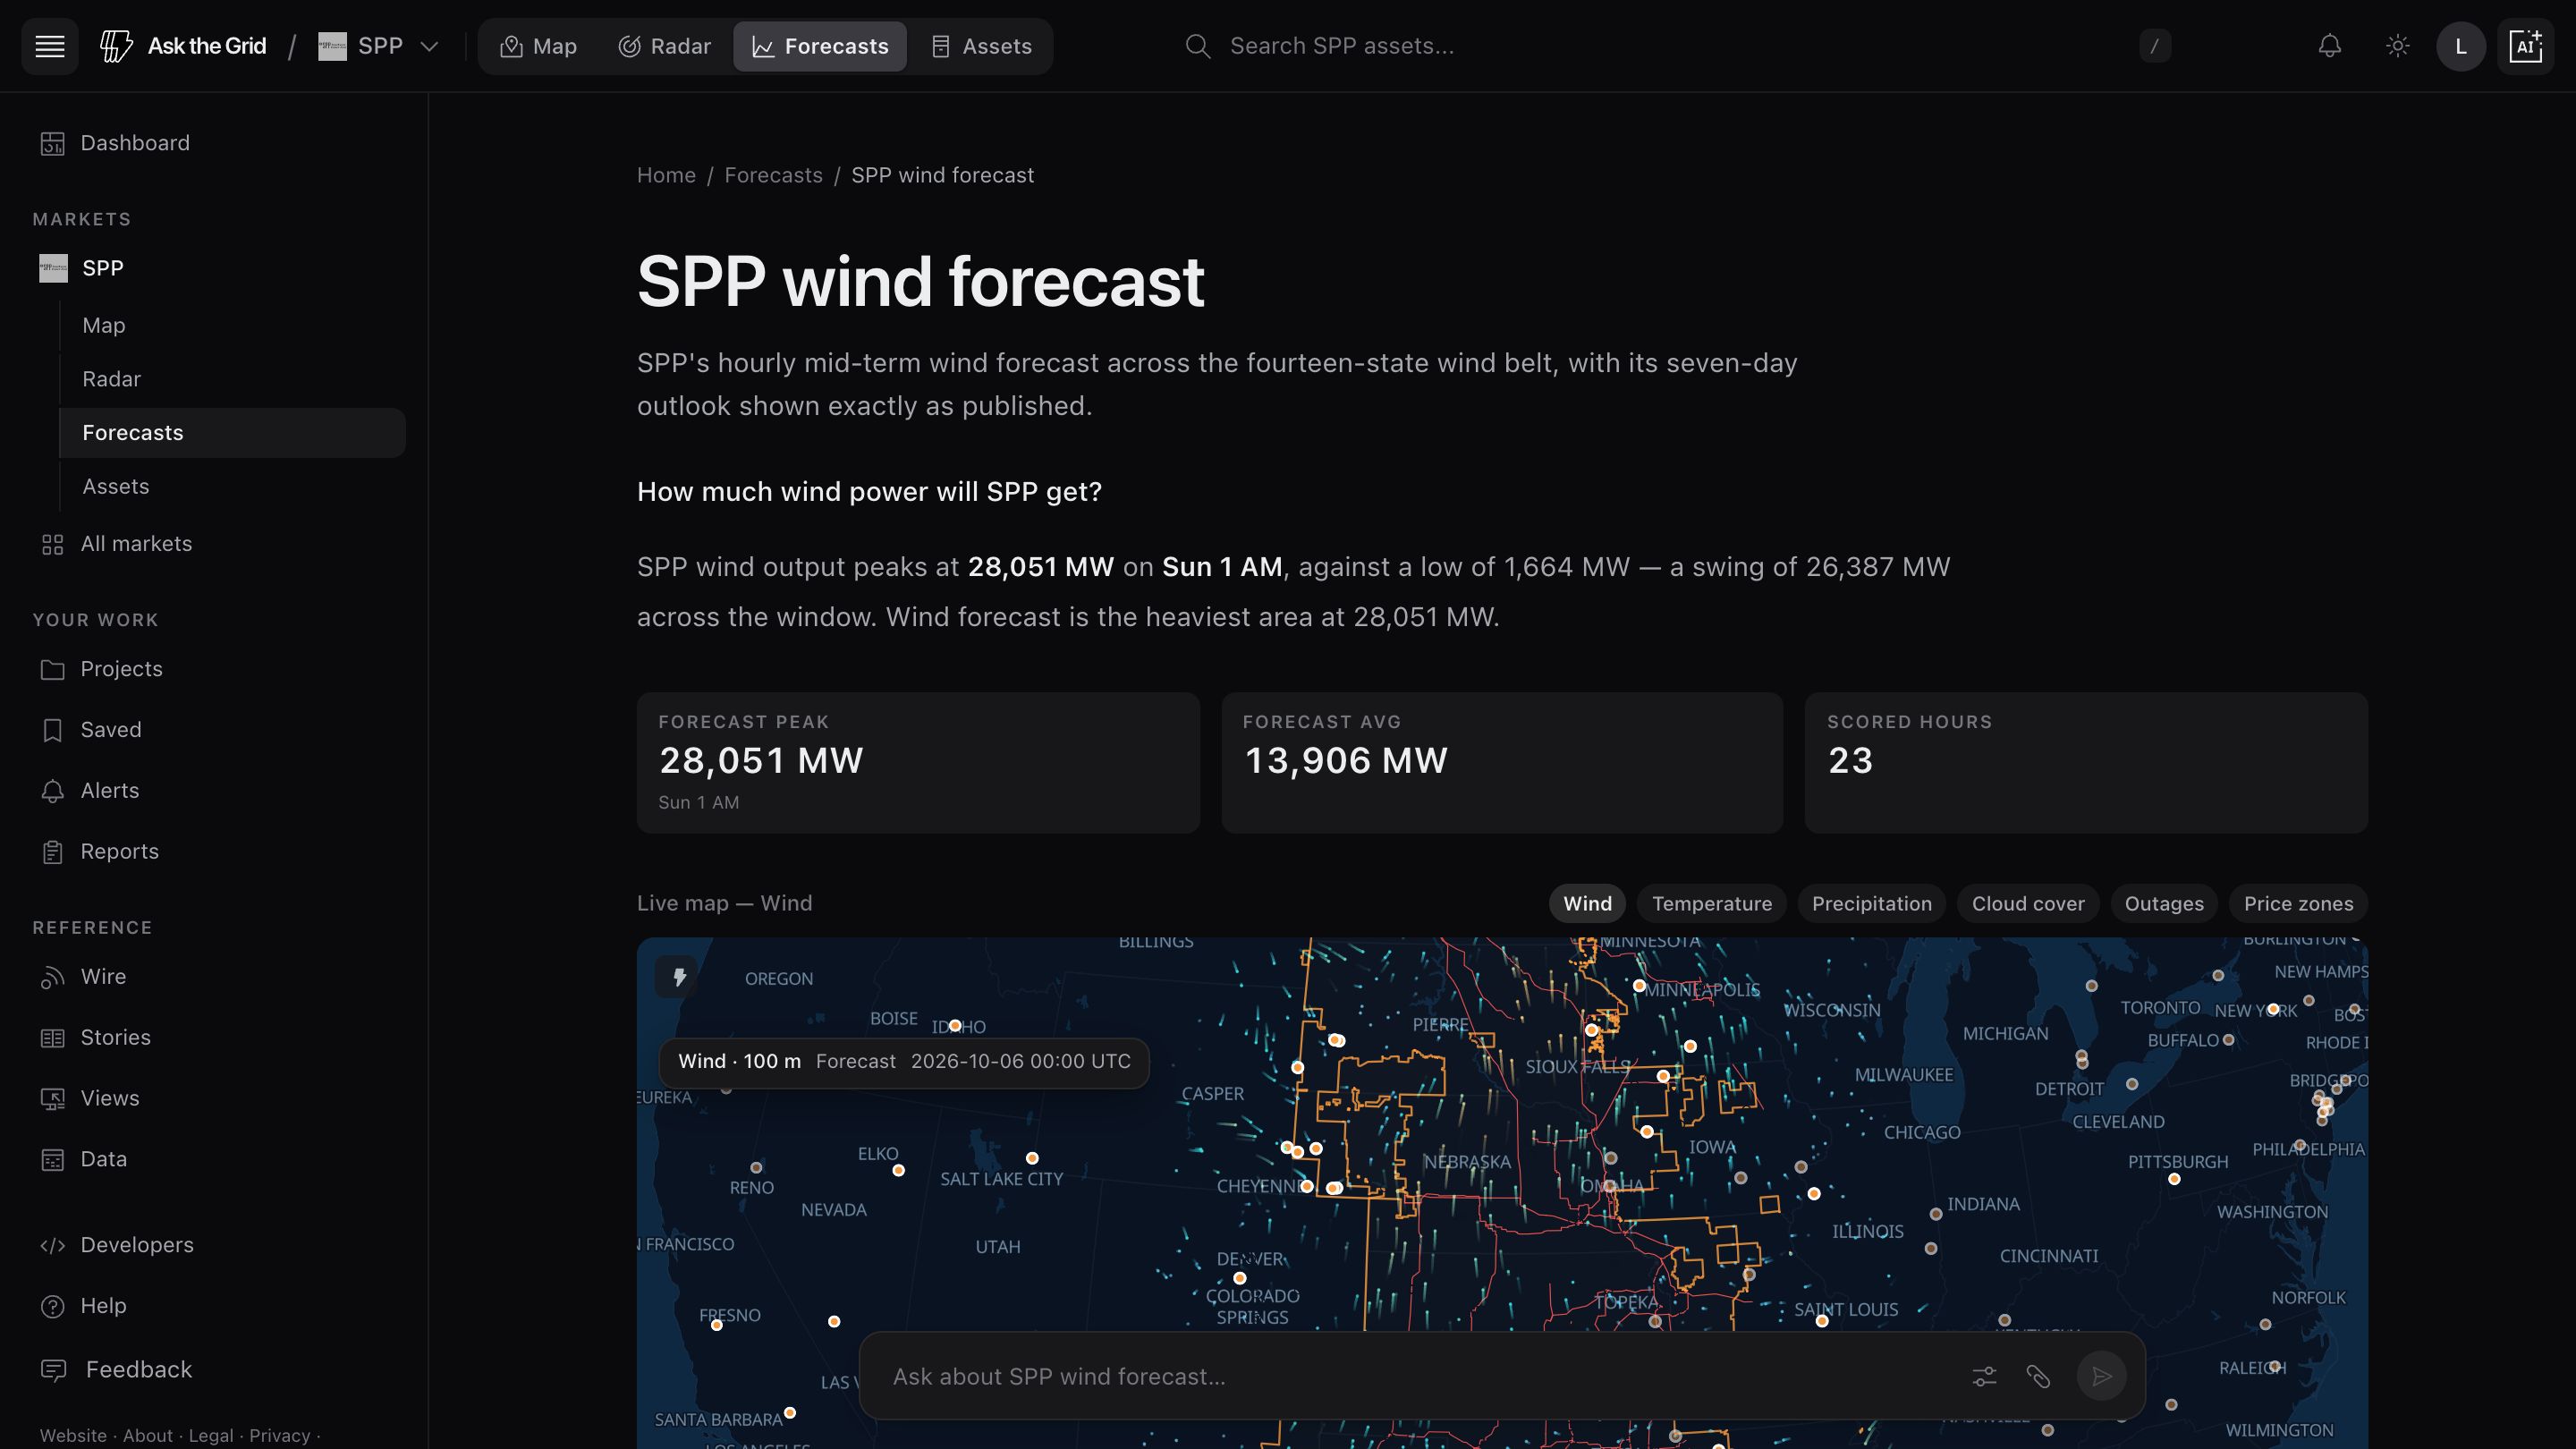
Task: Click the Home breadcrumb link
Action: pyautogui.click(x=666, y=175)
